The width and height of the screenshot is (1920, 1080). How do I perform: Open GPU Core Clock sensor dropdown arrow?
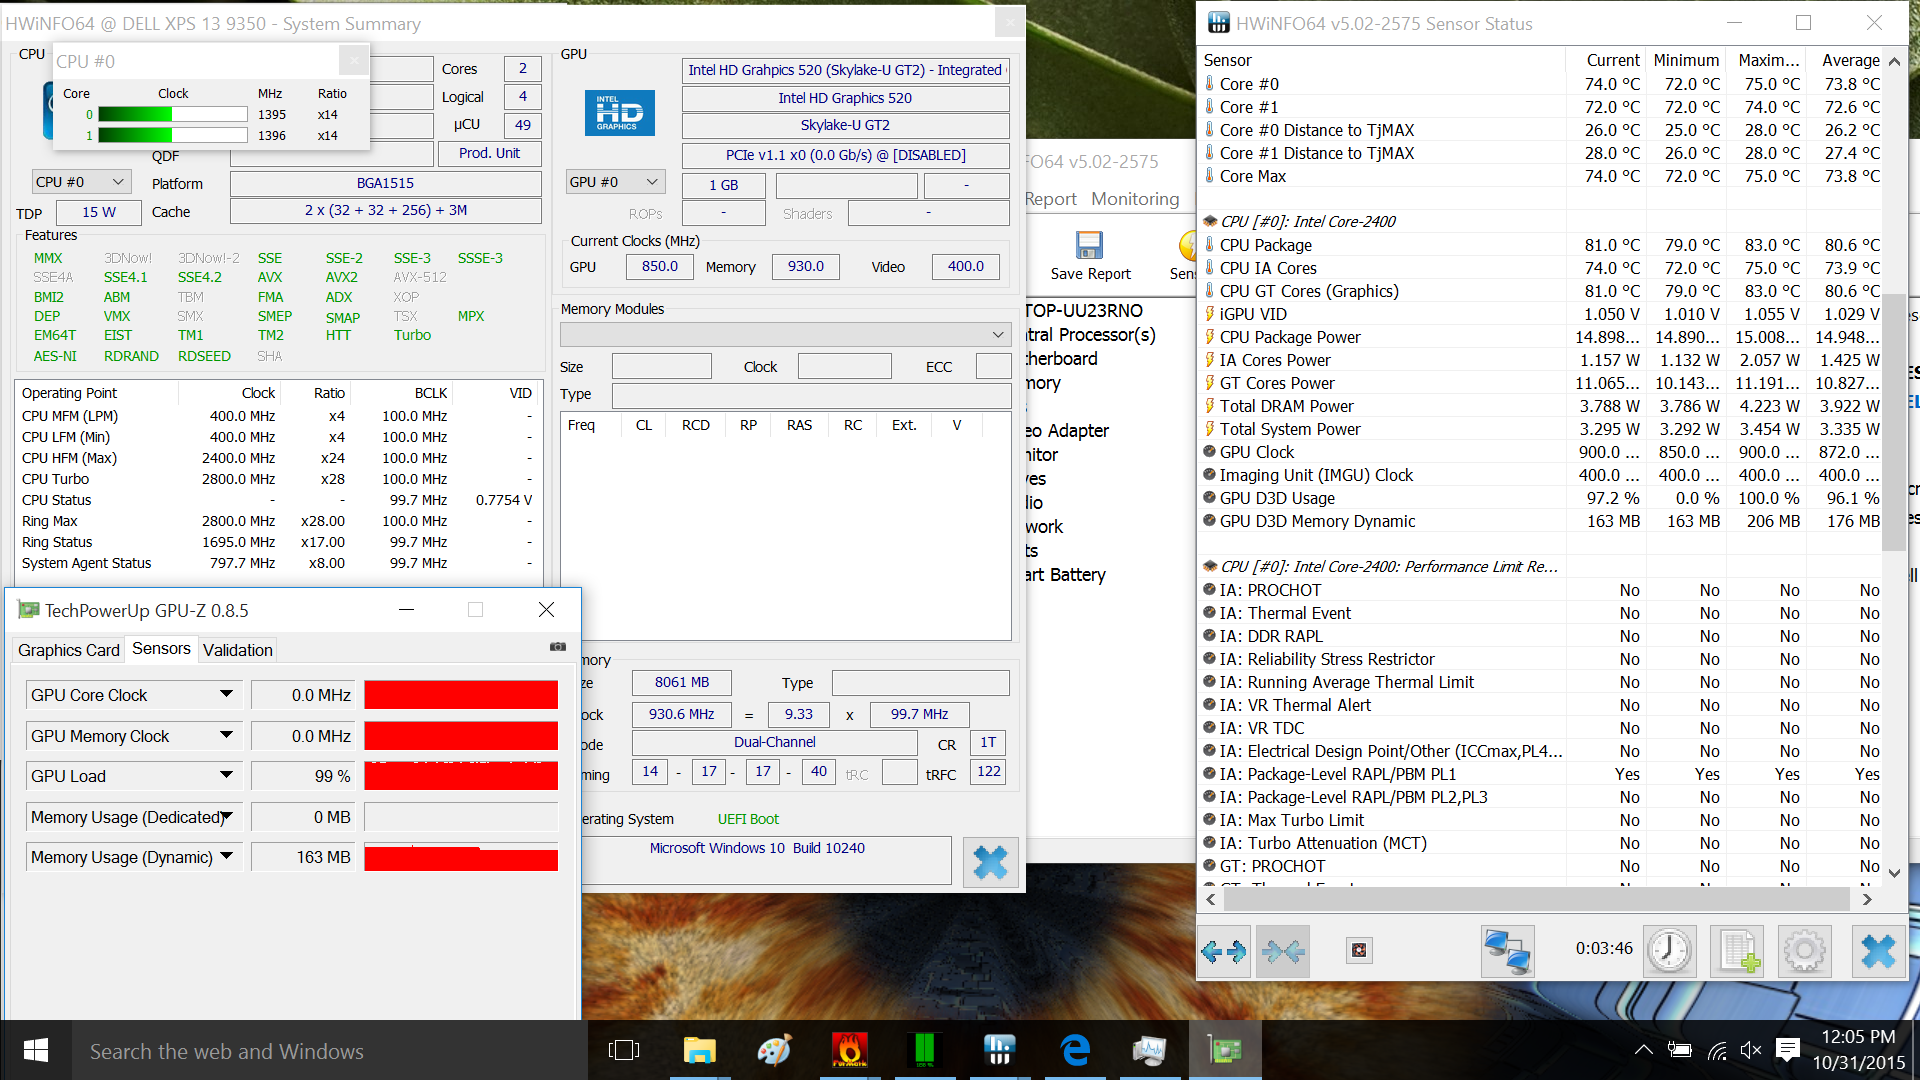227,694
